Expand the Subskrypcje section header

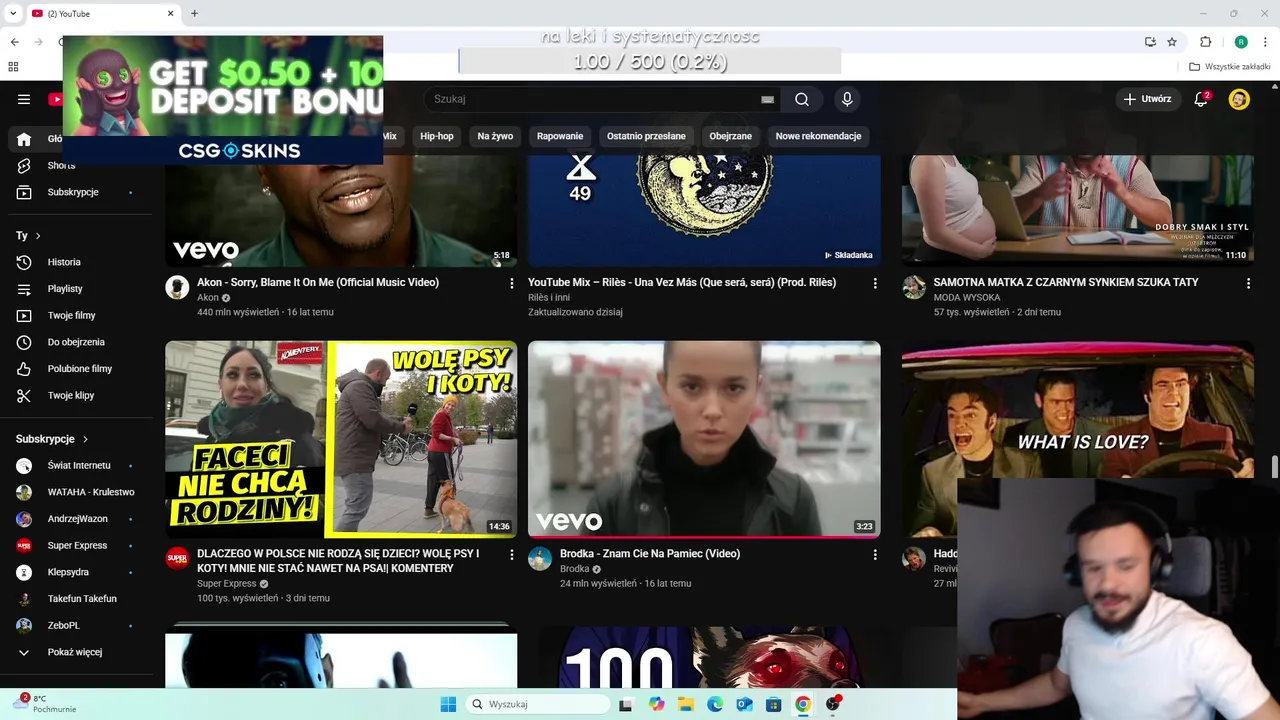pyautogui.click(x=52, y=439)
